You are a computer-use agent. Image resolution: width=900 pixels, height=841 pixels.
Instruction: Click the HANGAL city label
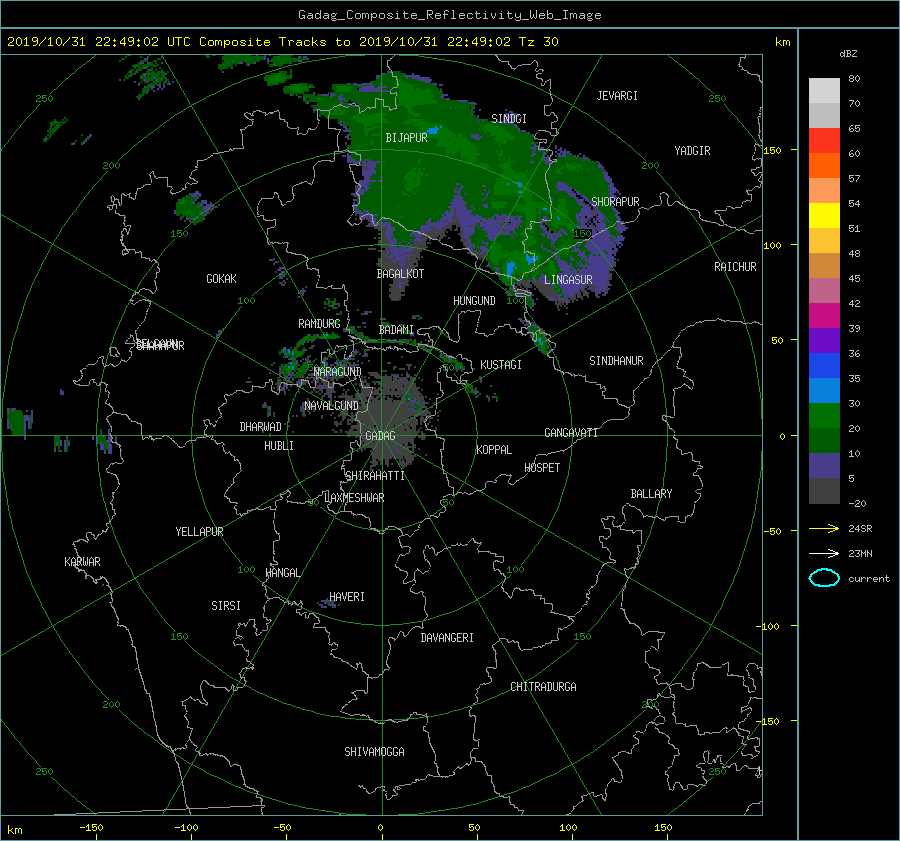coord(283,573)
